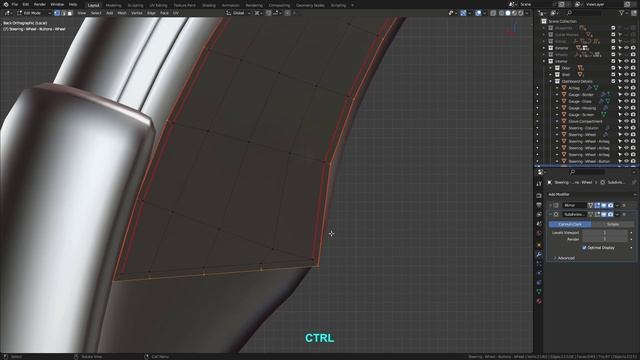Switch to solid viewport shading
640x360 pixels.
(508, 13)
